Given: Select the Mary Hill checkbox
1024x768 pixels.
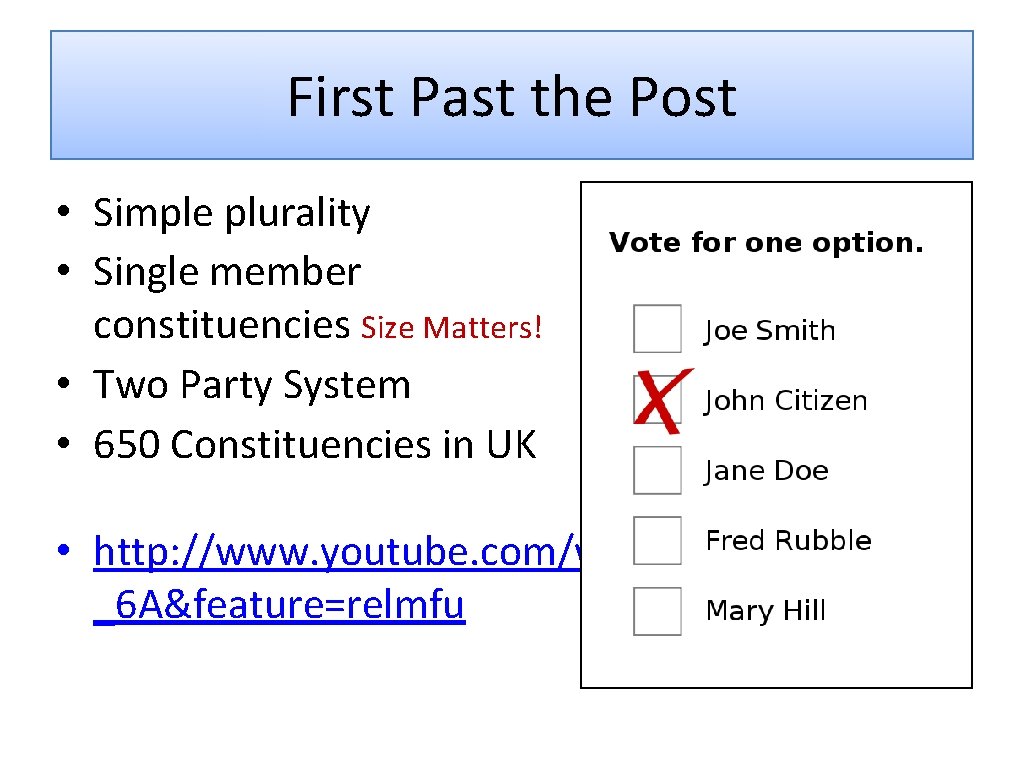Looking at the screenshot, I should pyautogui.click(x=657, y=611).
